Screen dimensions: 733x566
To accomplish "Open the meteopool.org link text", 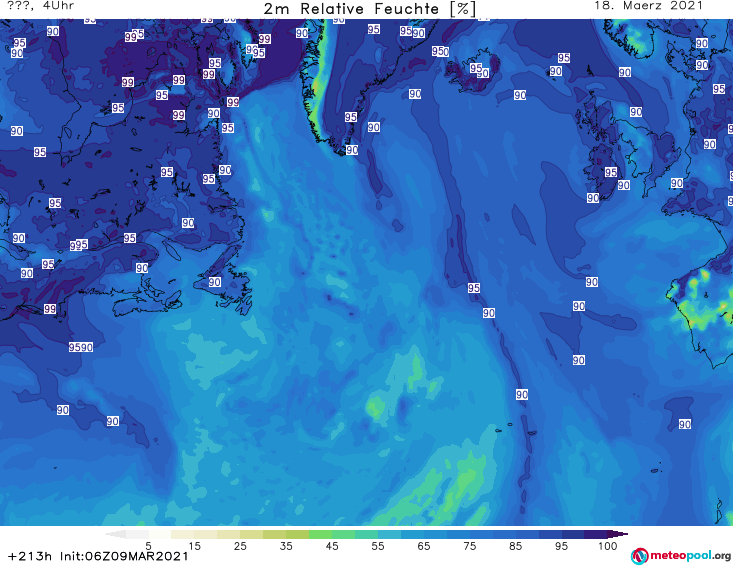I will [690, 556].
